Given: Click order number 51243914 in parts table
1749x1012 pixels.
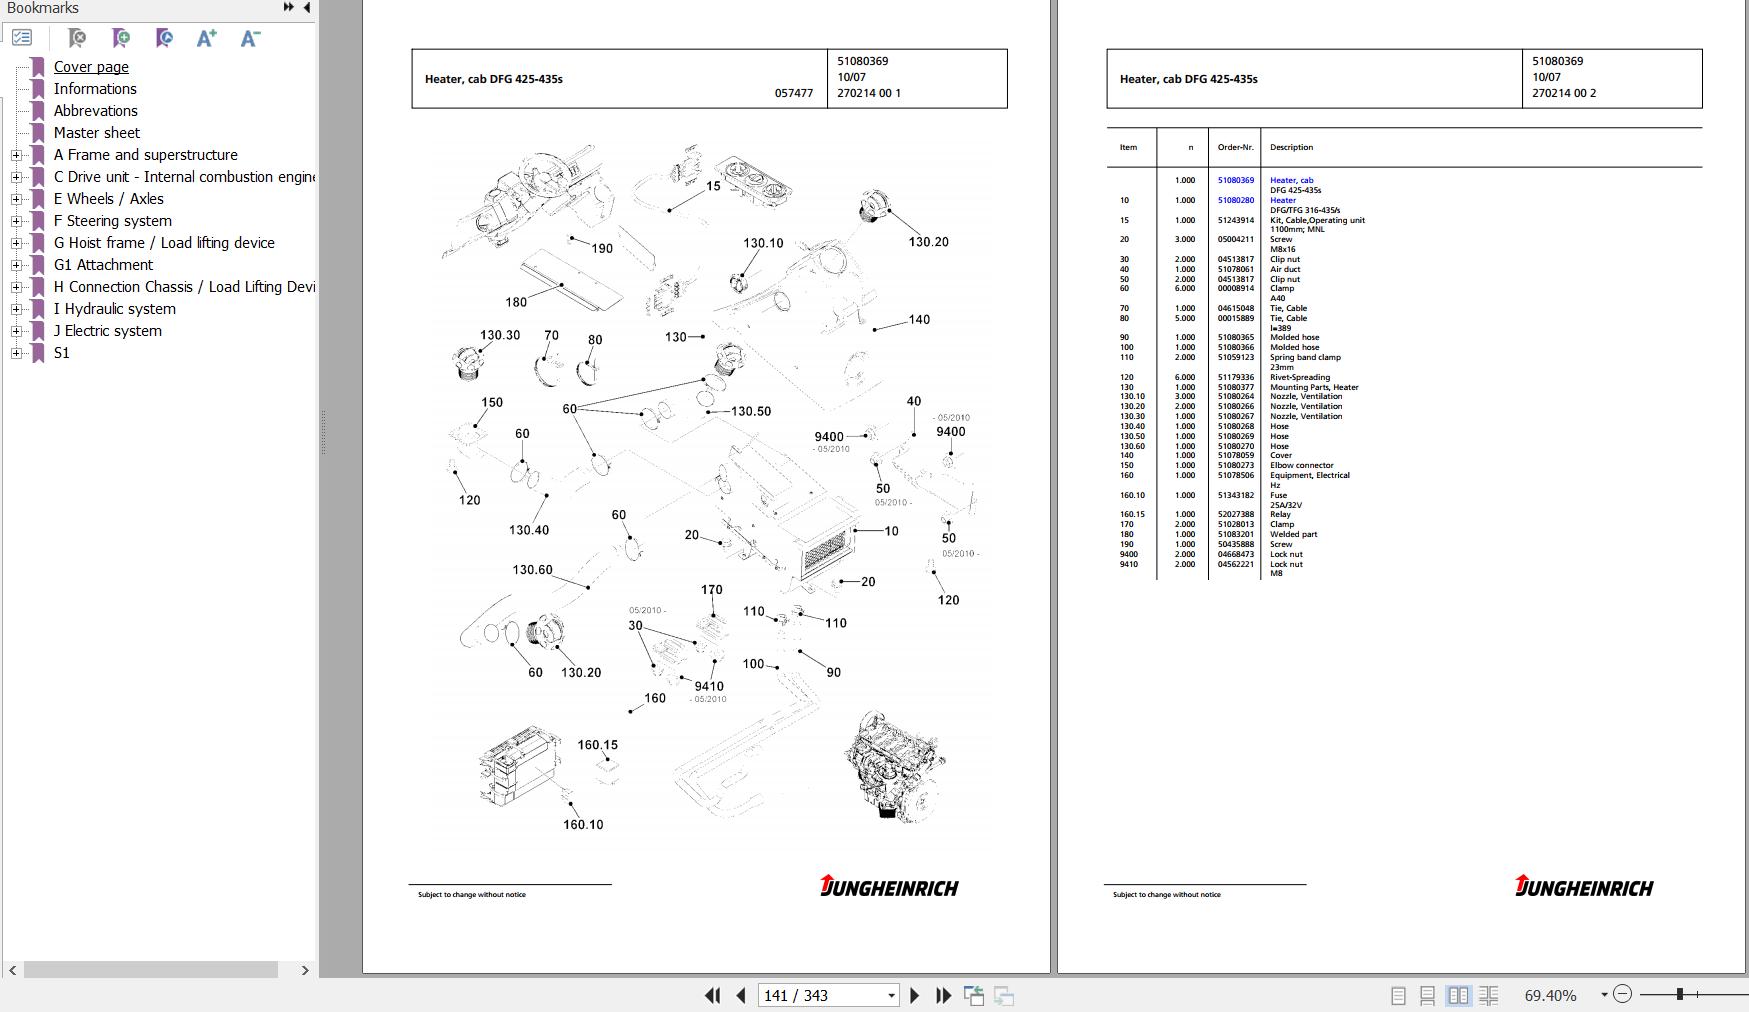Looking at the screenshot, I should tap(1235, 220).
